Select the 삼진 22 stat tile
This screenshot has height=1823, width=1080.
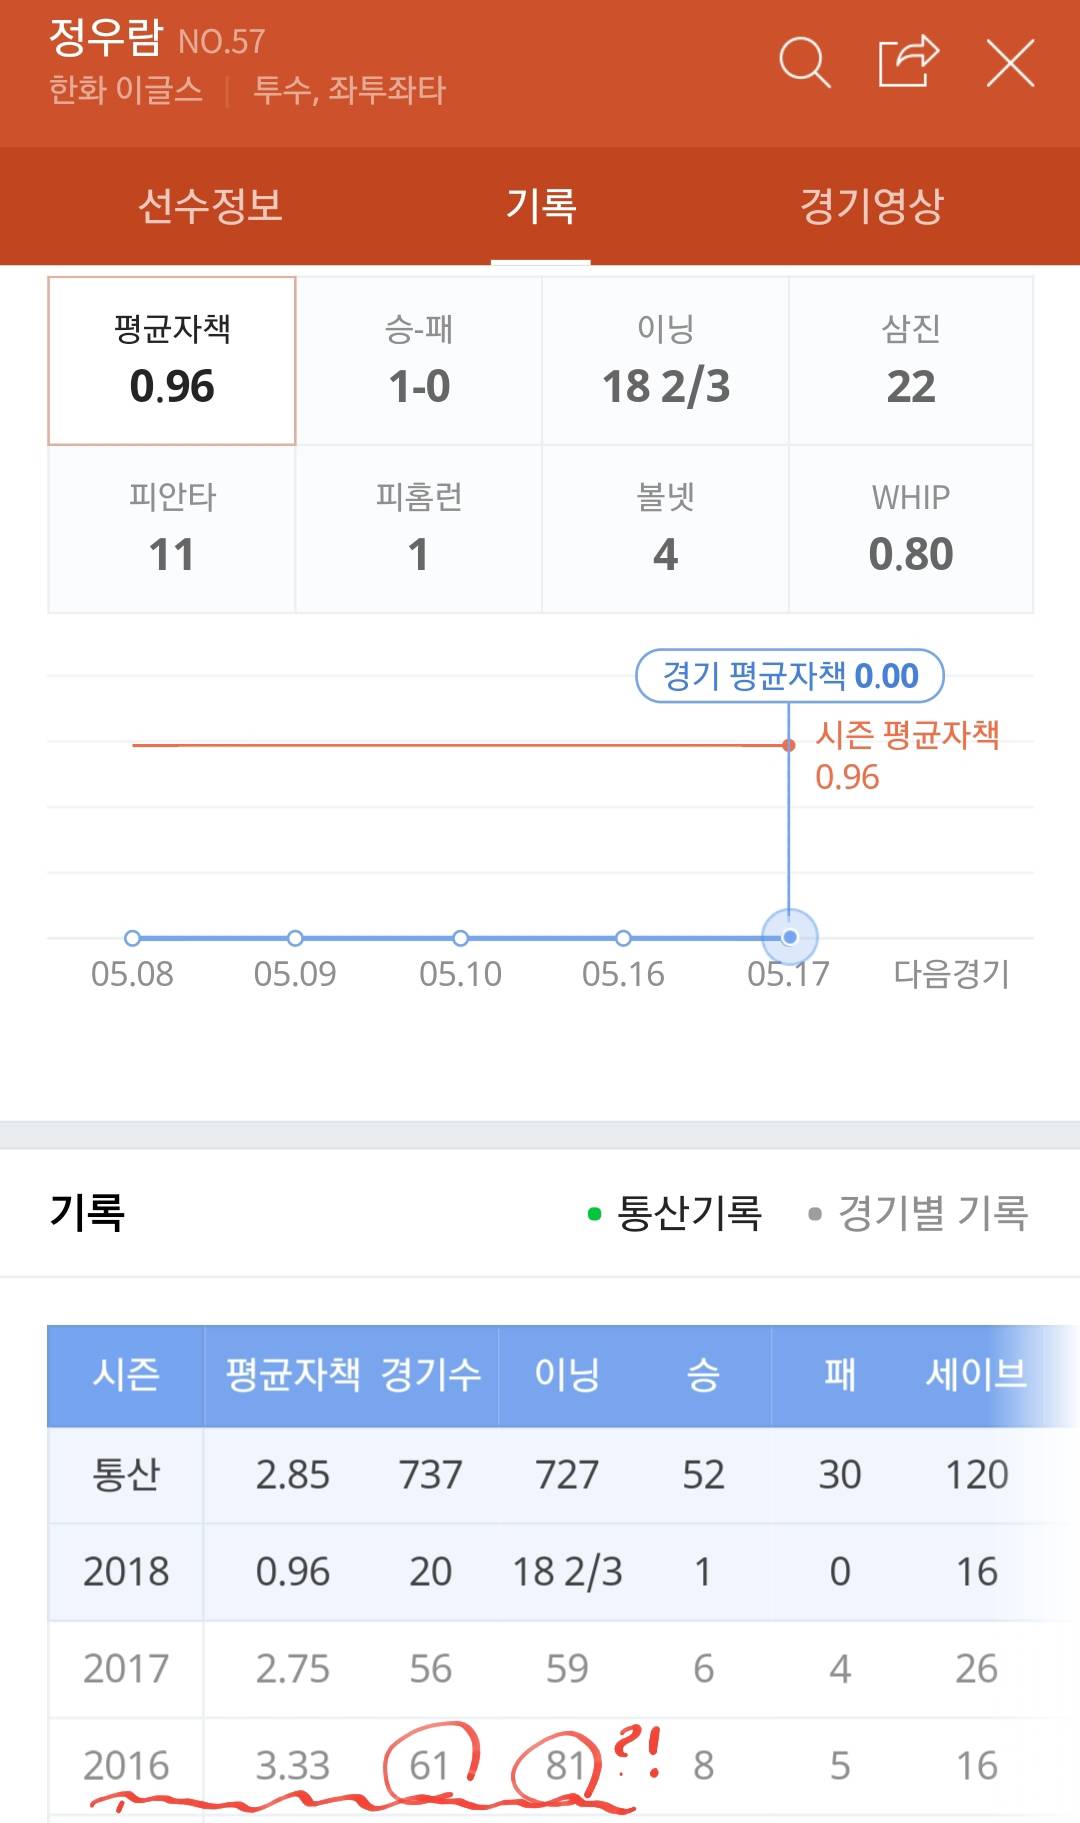tap(911, 361)
